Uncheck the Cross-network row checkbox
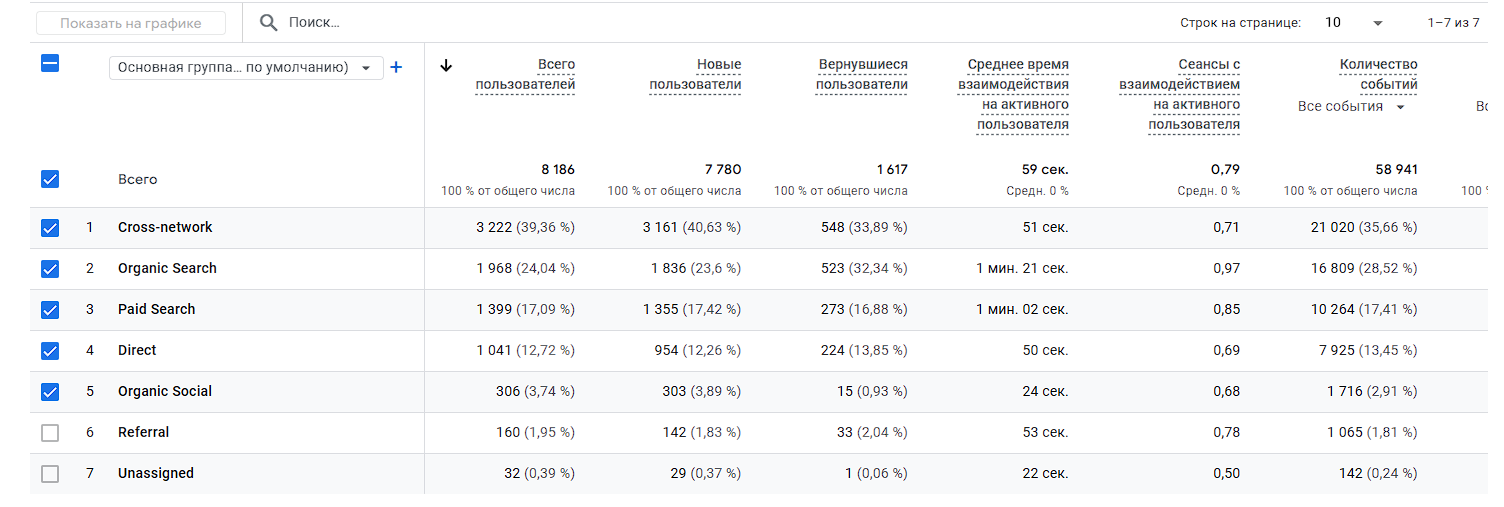This screenshot has width=1504, height=507. 50,228
